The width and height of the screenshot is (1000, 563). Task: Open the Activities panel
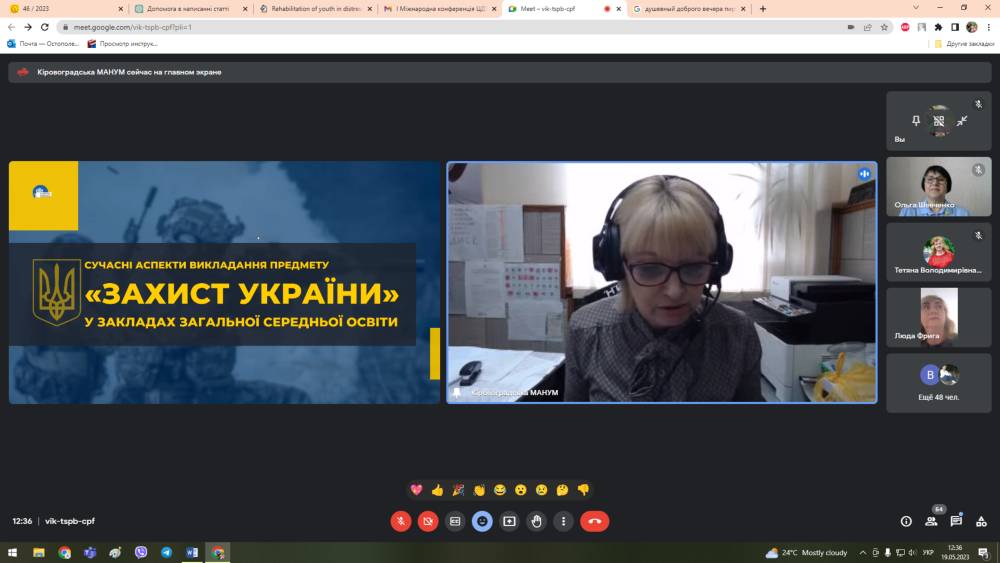(x=980, y=521)
